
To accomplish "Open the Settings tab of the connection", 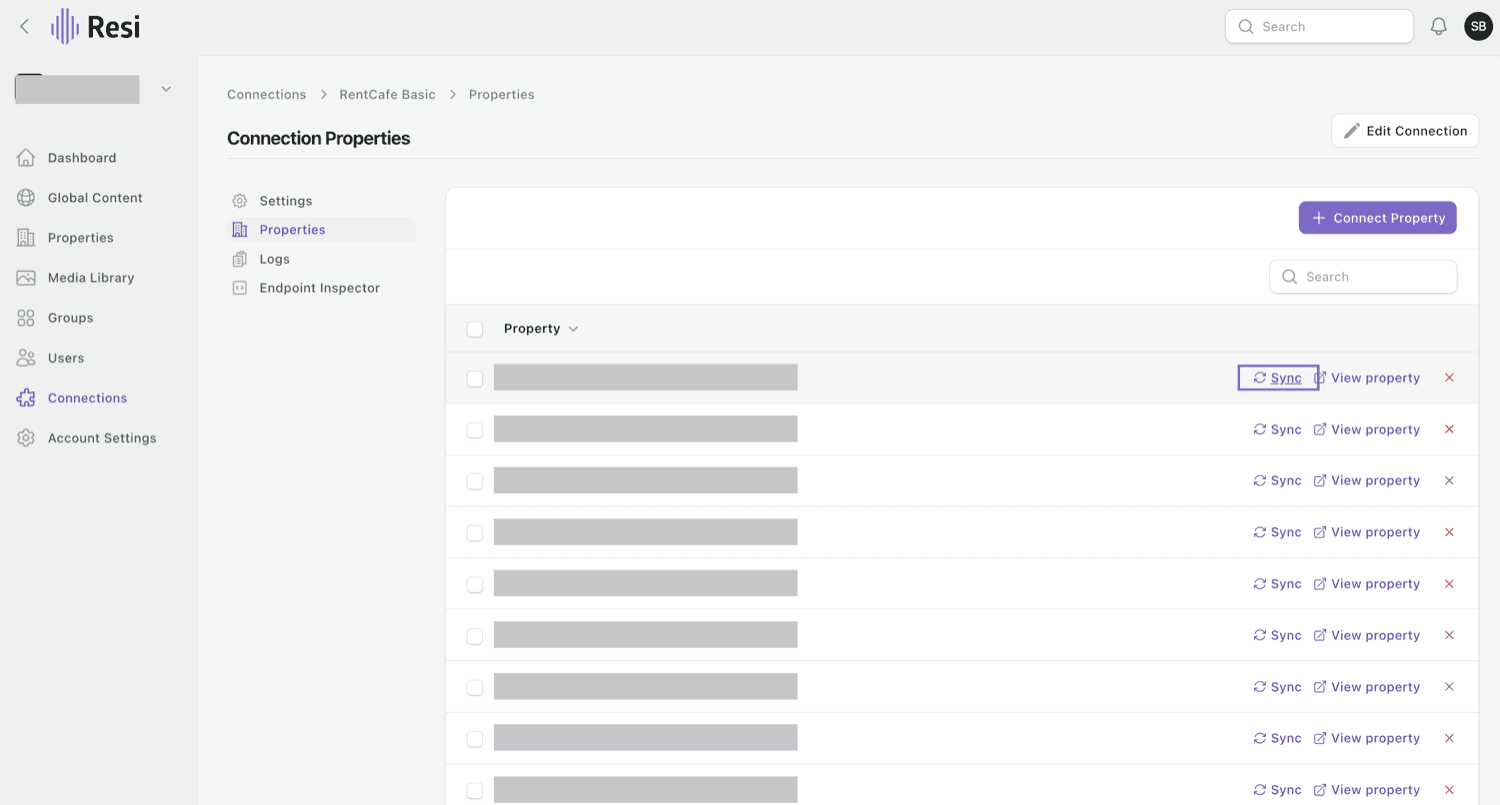I will (285, 201).
